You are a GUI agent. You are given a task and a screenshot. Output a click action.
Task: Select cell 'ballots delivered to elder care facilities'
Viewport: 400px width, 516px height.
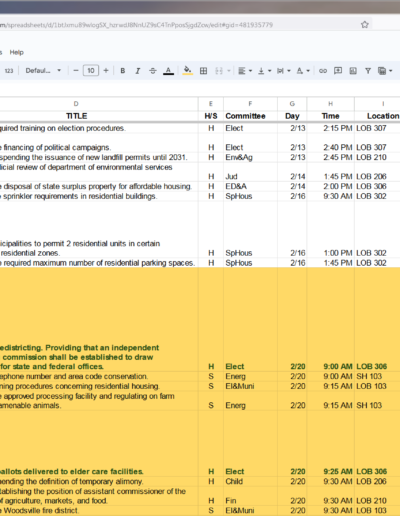[99, 443]
